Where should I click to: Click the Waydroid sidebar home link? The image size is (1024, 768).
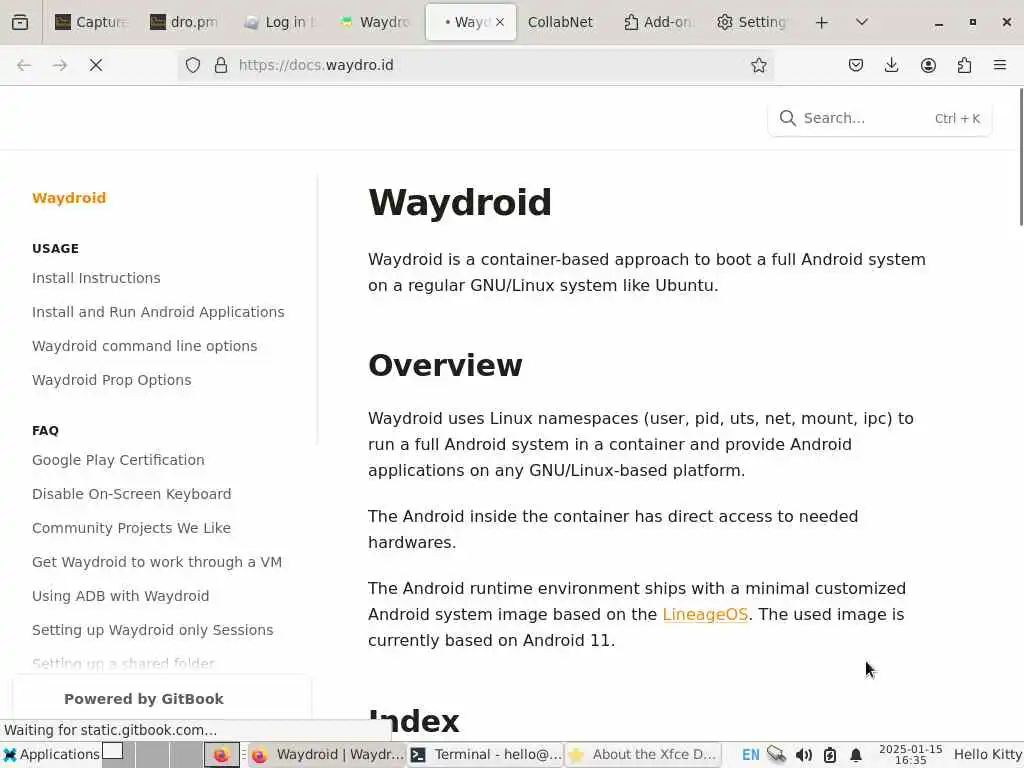pyautogui.click(x=69, y=198)
